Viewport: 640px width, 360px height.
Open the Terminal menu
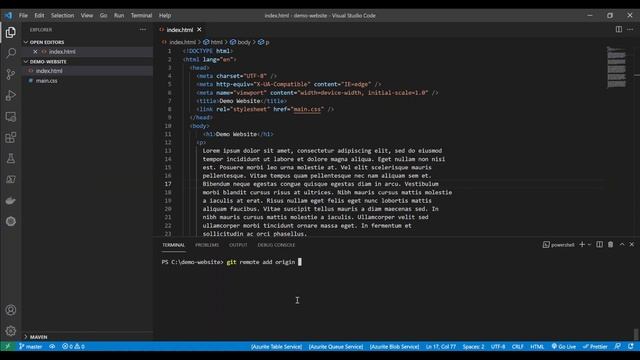tap(141, 16)
